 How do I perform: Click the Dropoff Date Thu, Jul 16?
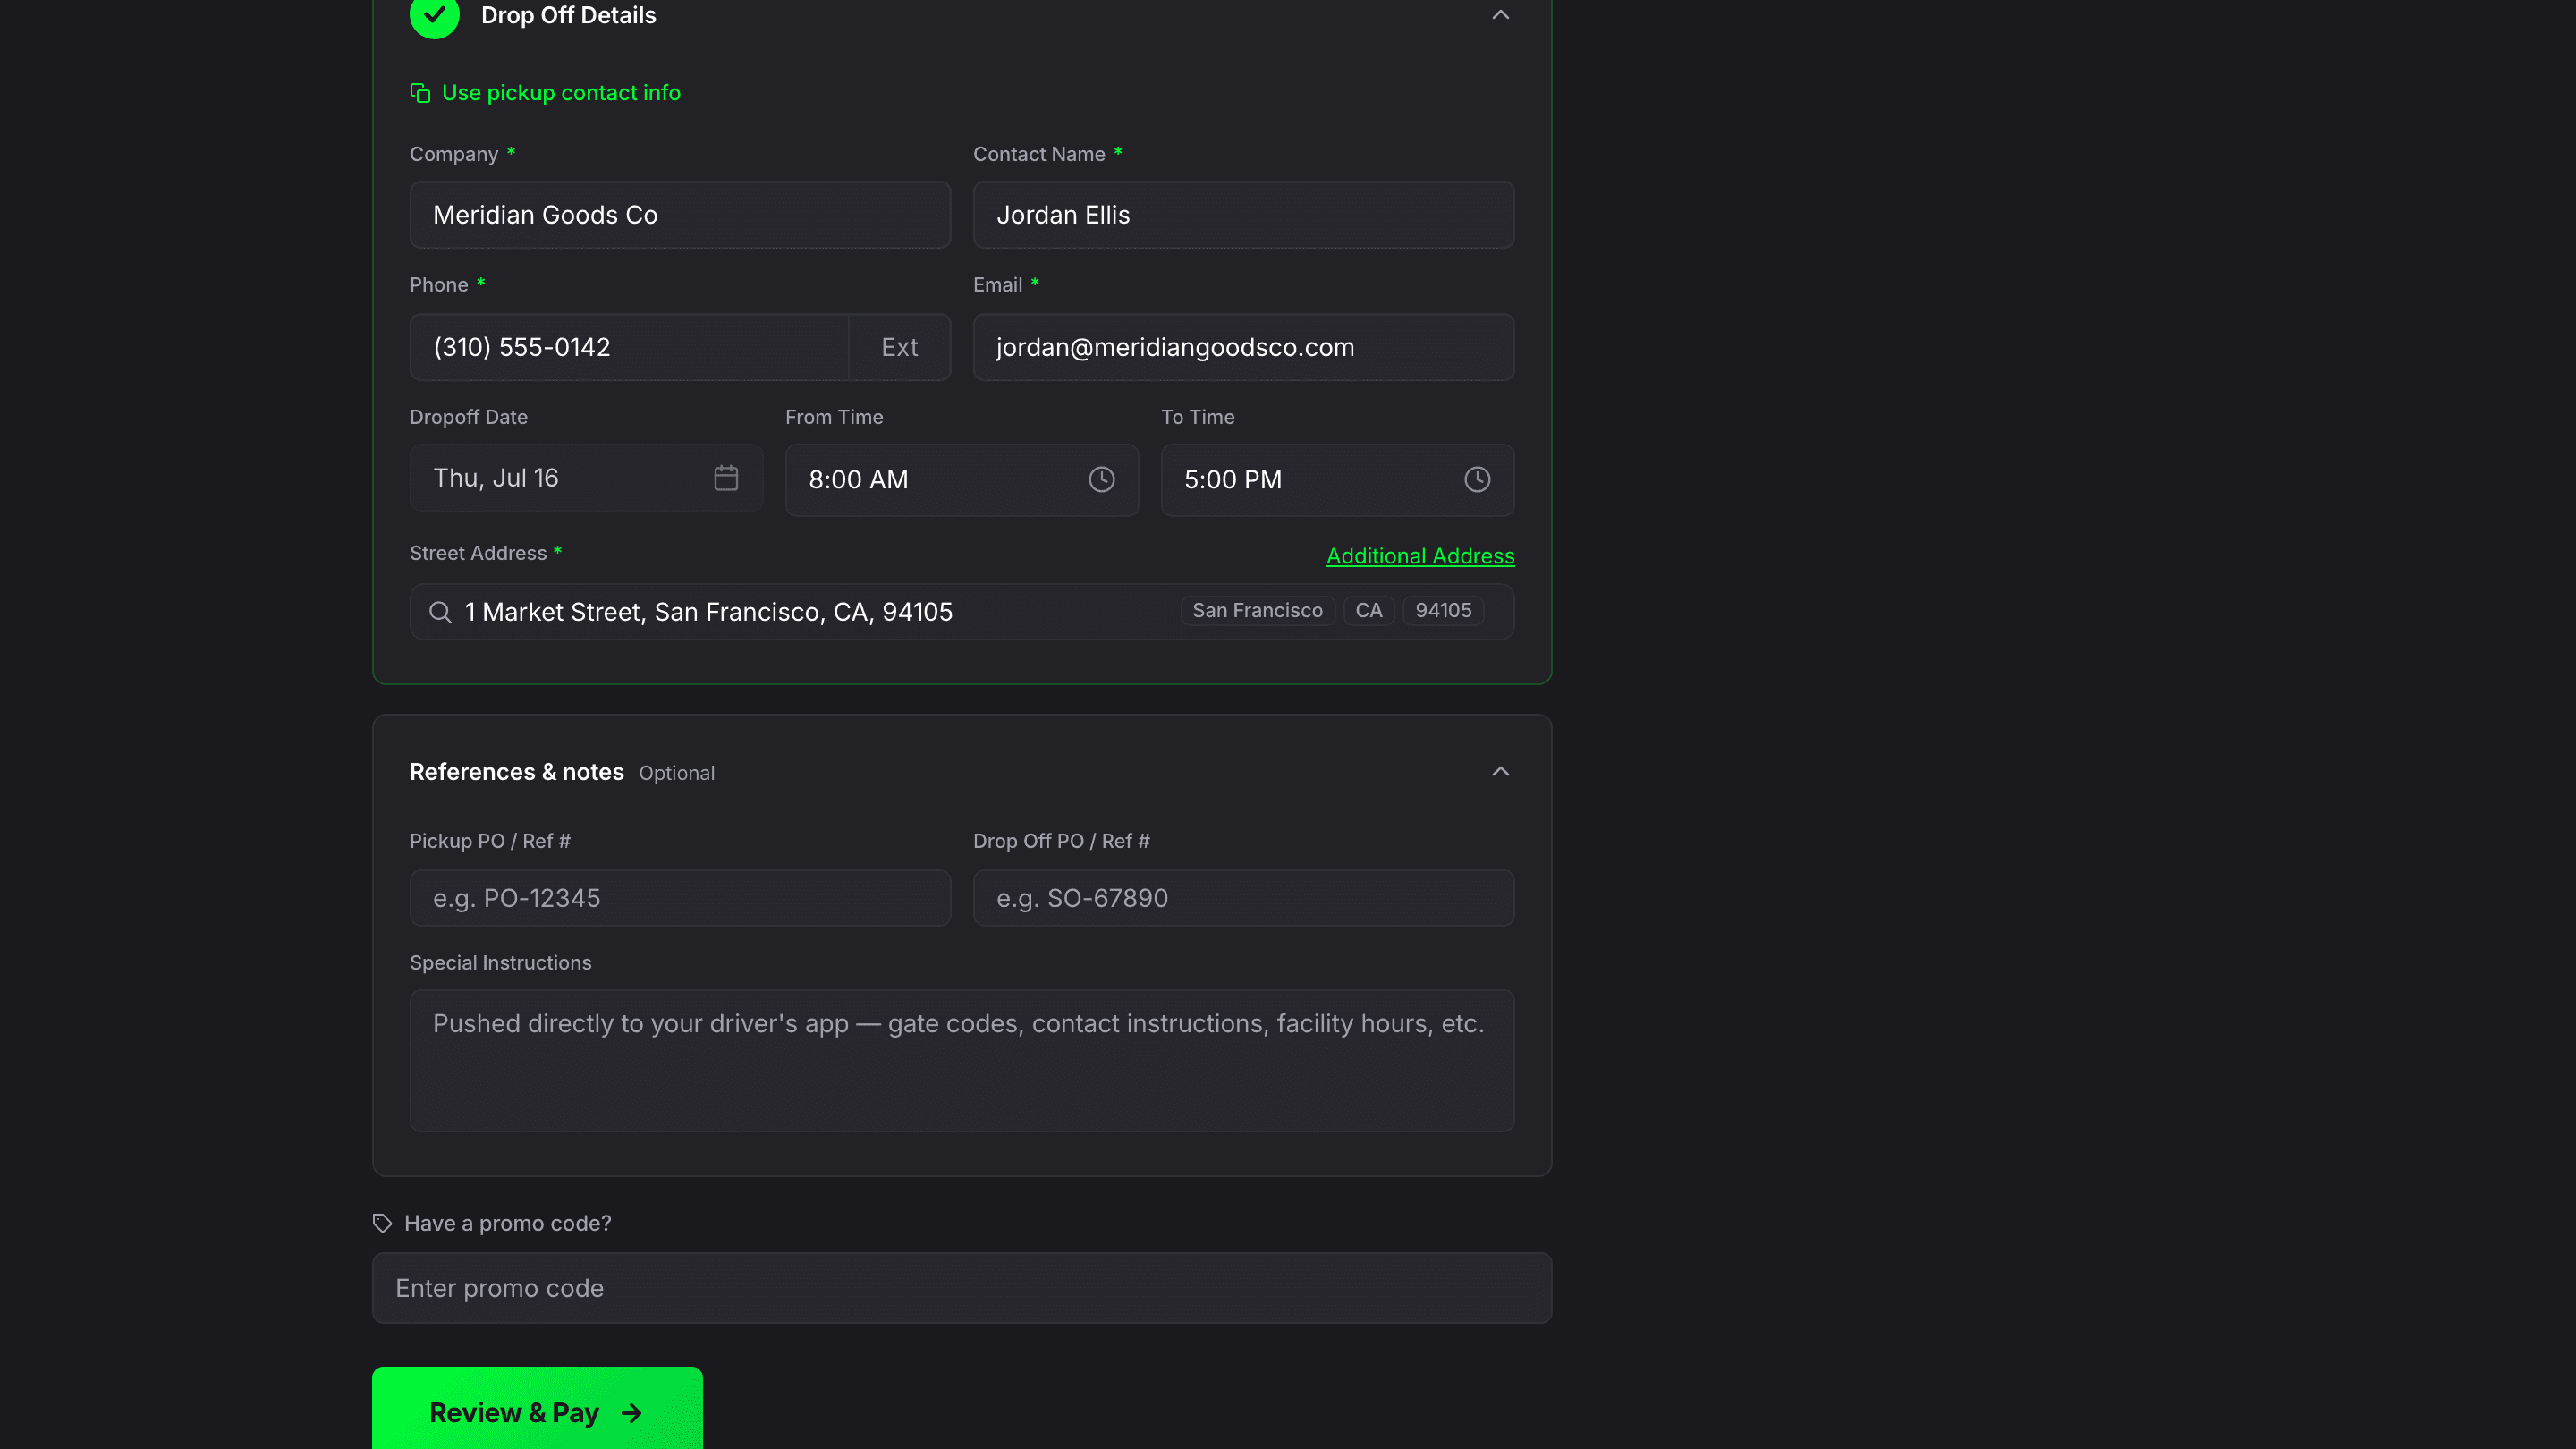(x=586, y=478)
